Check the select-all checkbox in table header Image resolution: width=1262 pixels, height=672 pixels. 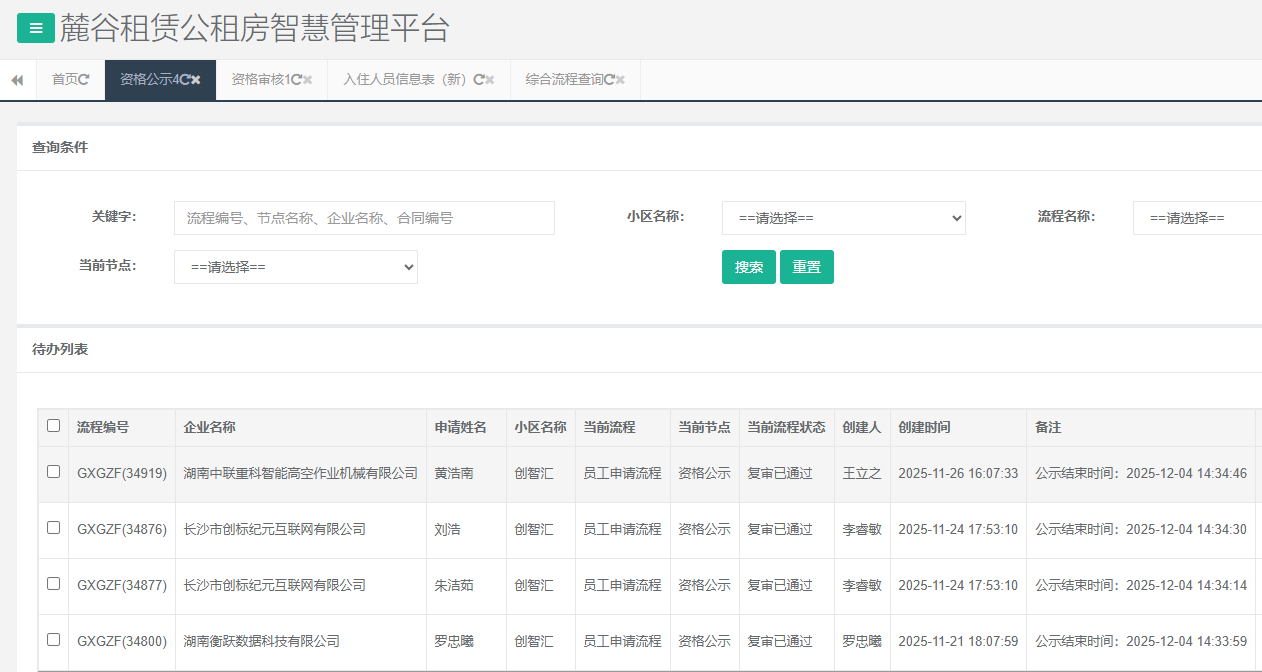[x=53, y=425]
